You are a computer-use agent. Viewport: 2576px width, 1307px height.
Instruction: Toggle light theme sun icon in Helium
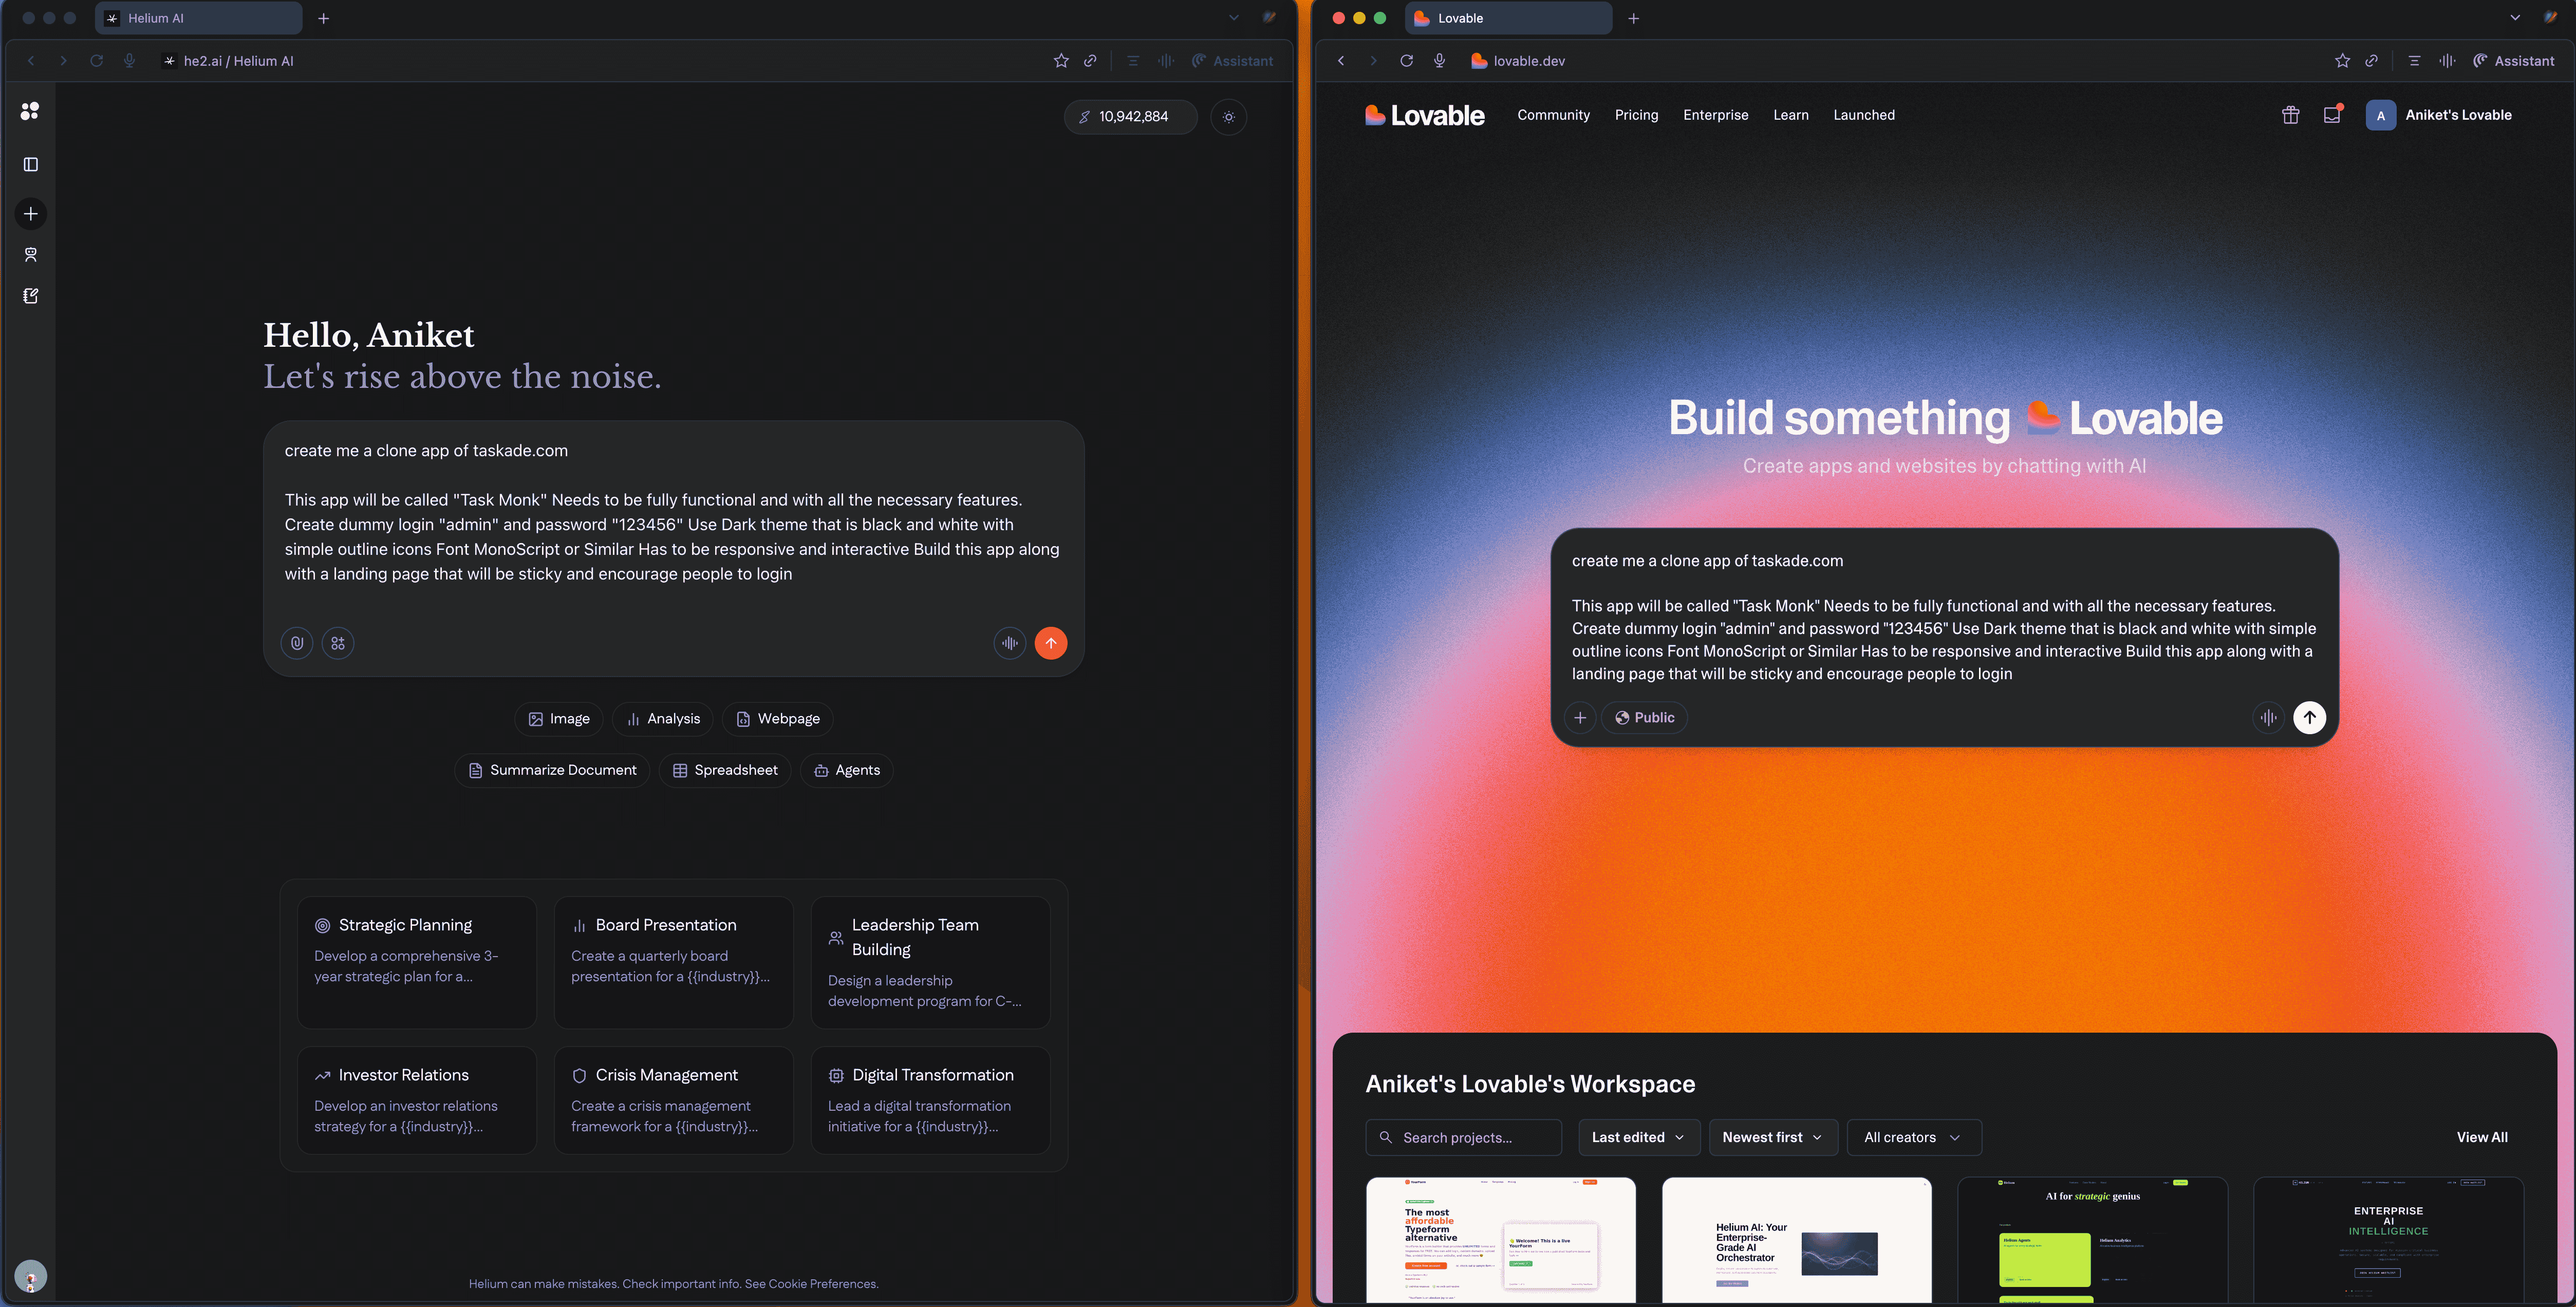[1229, 117]
